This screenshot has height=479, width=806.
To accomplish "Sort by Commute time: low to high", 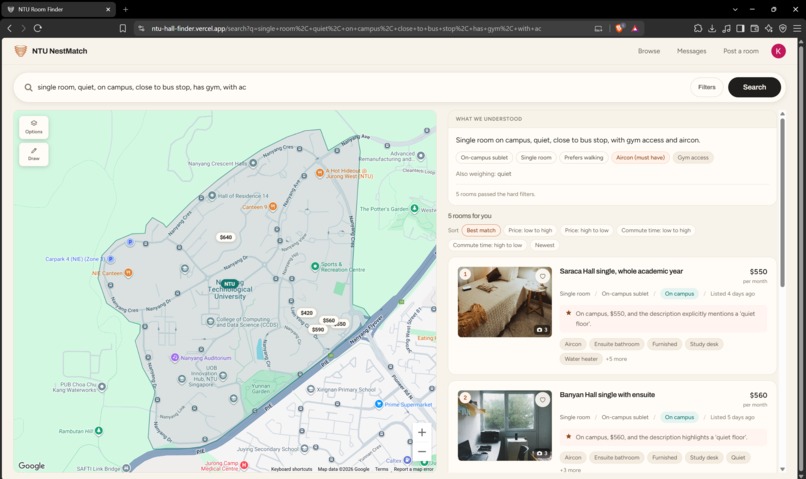I will 656,230.
